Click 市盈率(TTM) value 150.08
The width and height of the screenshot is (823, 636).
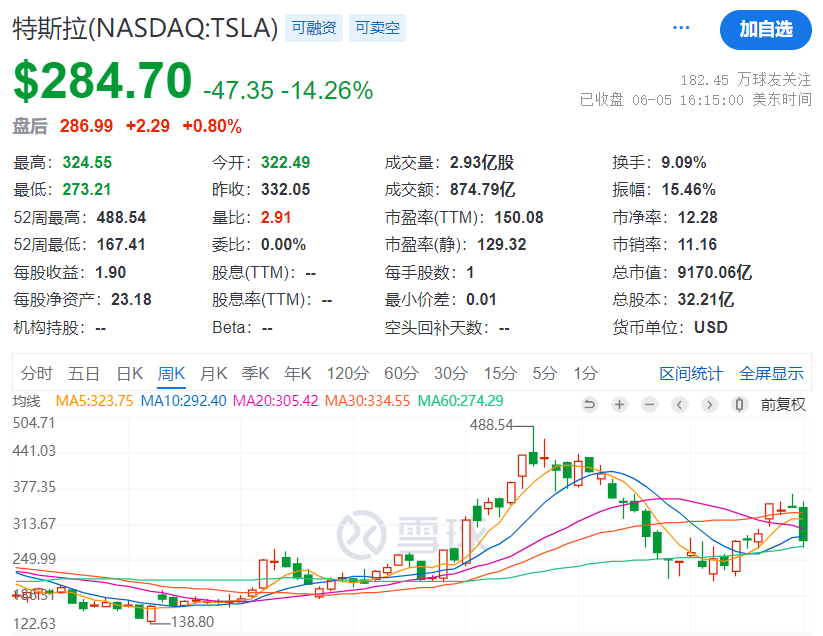pyautogui.click(x=519, y=218)
